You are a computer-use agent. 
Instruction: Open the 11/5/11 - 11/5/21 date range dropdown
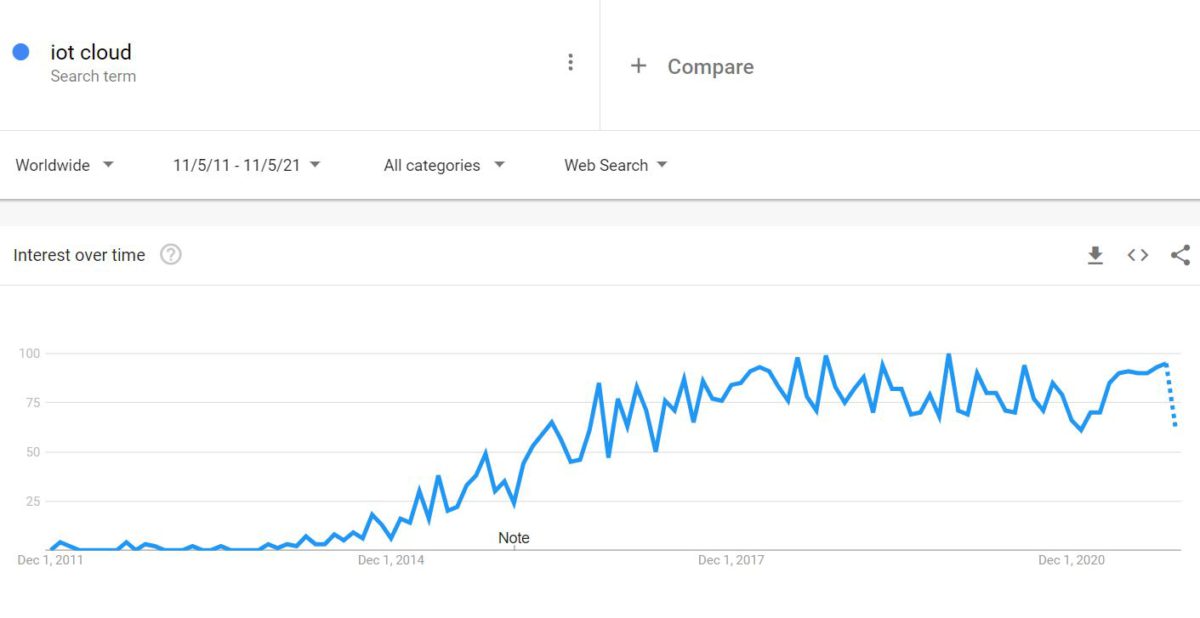pos(246,165)
